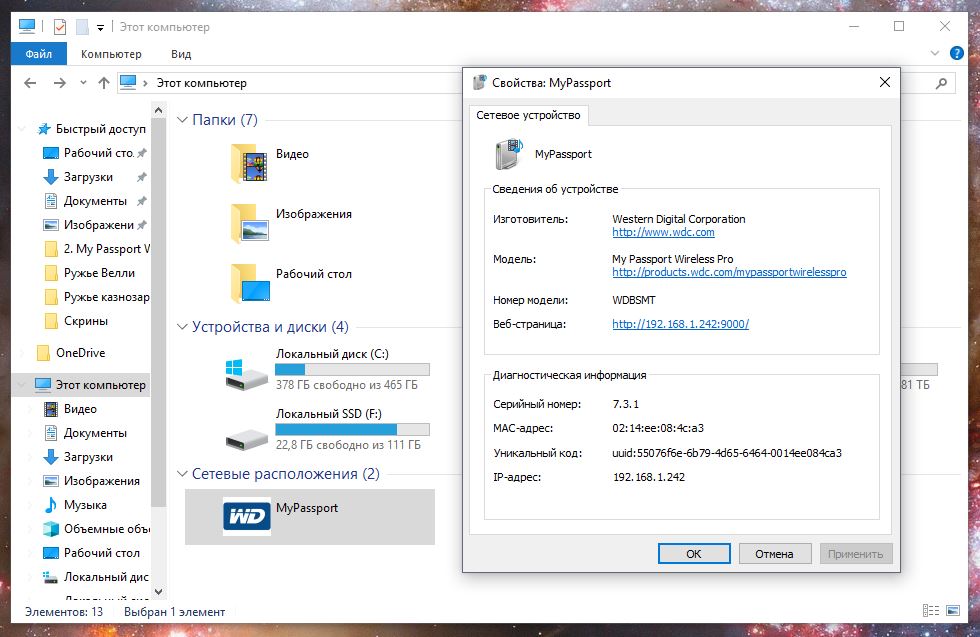Click the Применить button

pyautogui.click(x=856, y=553)
